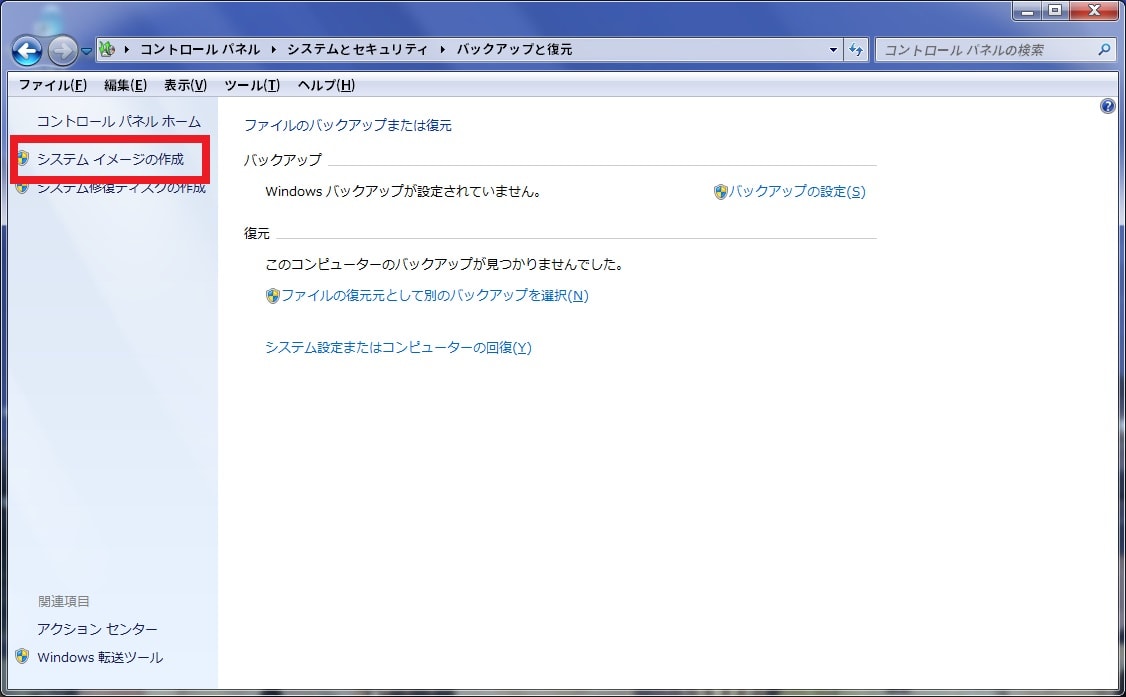
Task: Click the コントロール パネルの検索 search field
Action: pyautogui.click(x=985, y=50)
